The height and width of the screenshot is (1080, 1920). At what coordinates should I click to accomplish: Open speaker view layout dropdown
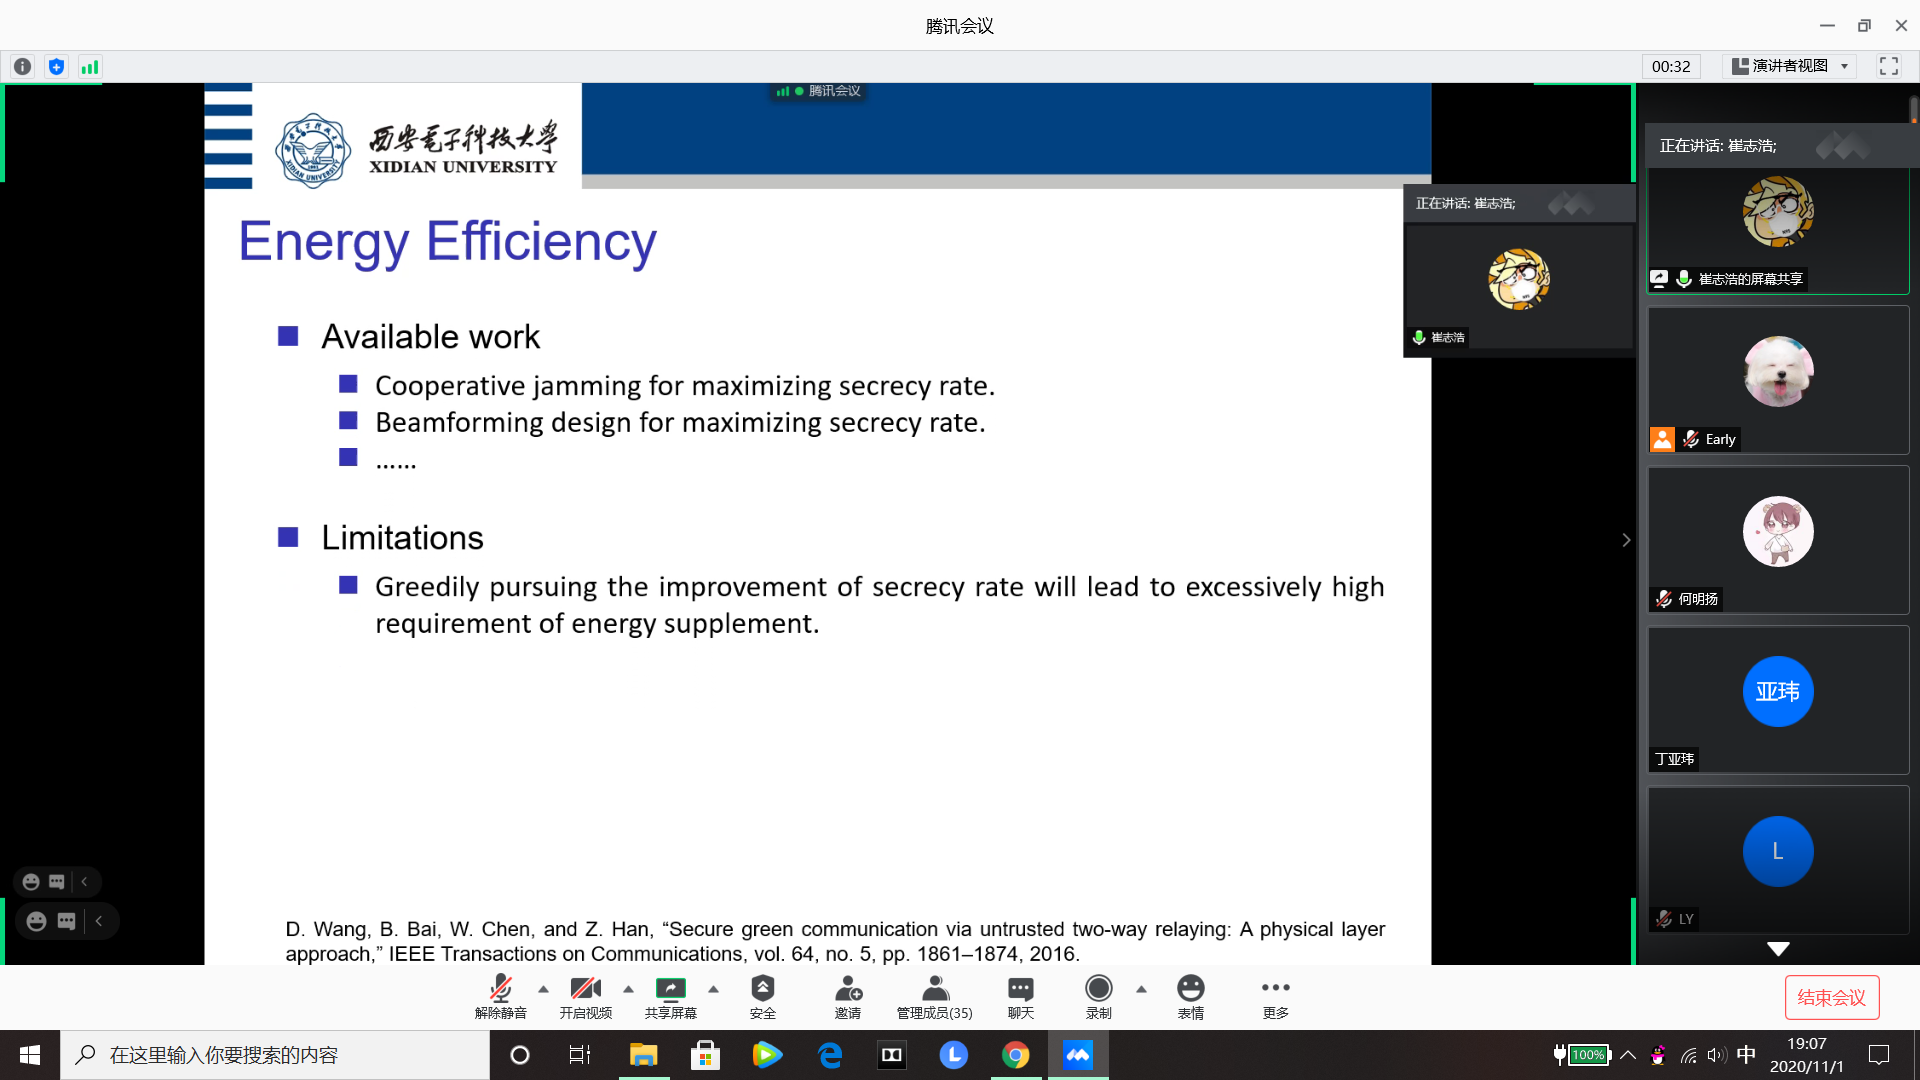pos(1790,66)
